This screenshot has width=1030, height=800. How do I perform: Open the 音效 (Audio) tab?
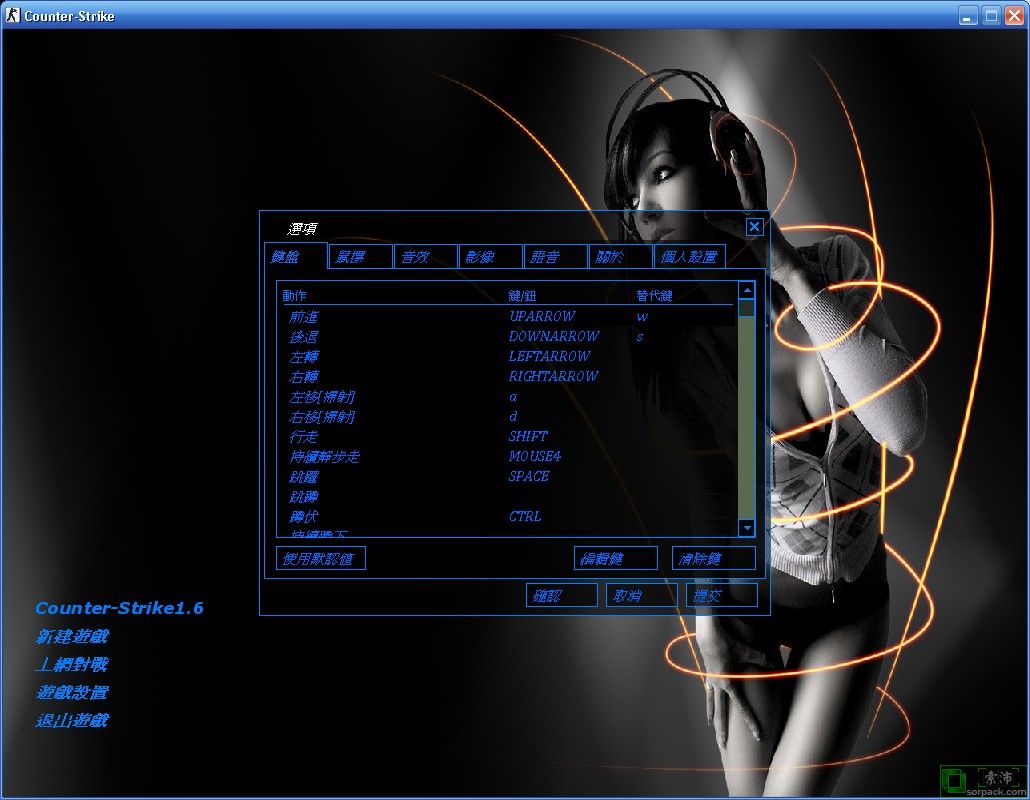(425, 257)
